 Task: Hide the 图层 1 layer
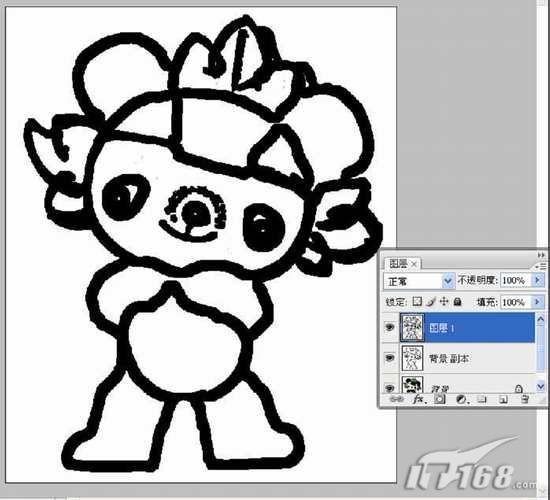(390, 328)
